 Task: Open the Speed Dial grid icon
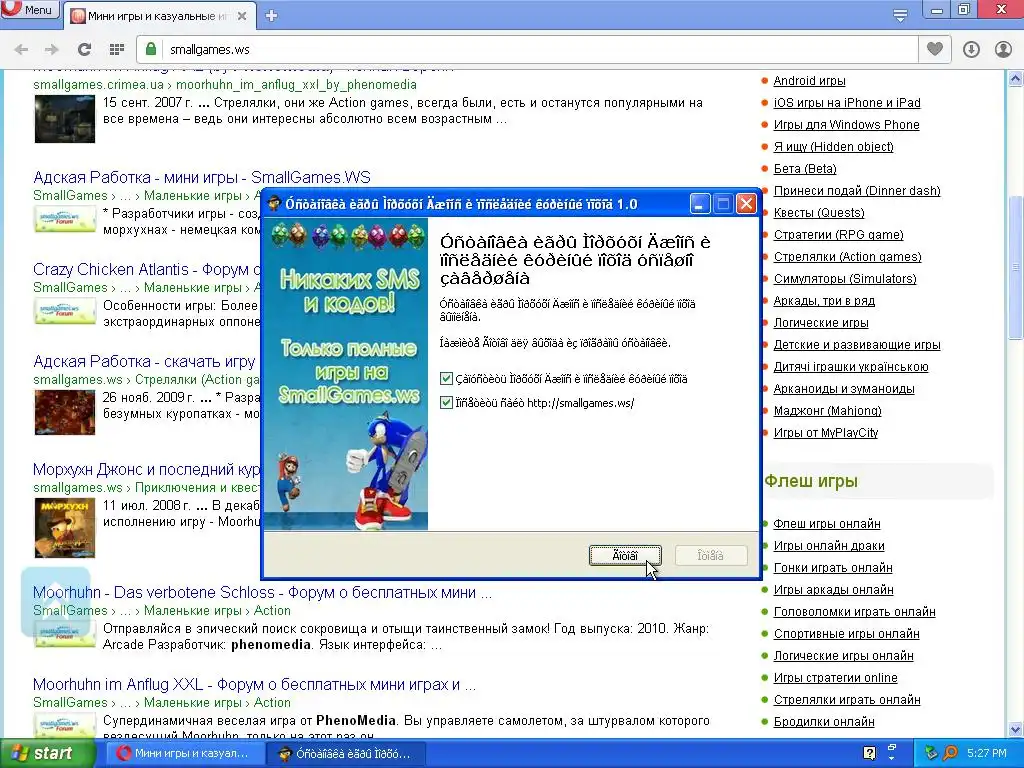coord(117,49)
